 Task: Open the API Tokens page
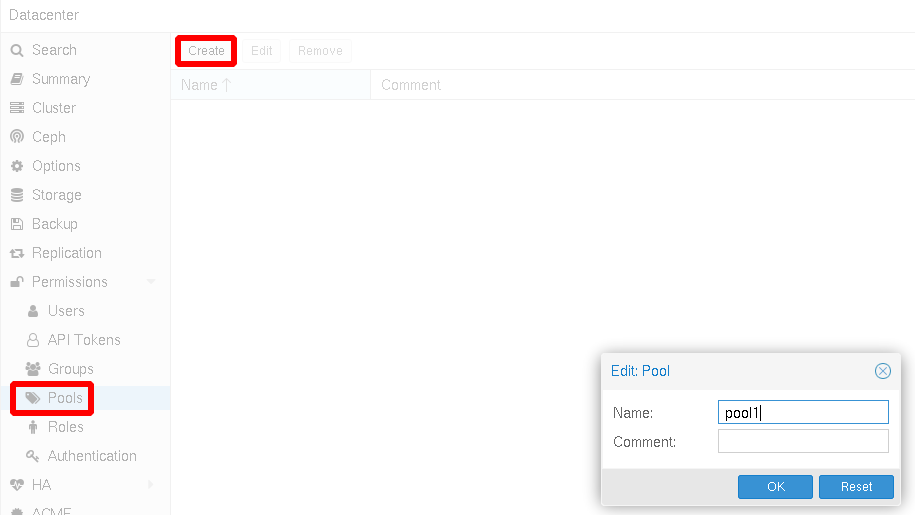click(x=83, y=340)
